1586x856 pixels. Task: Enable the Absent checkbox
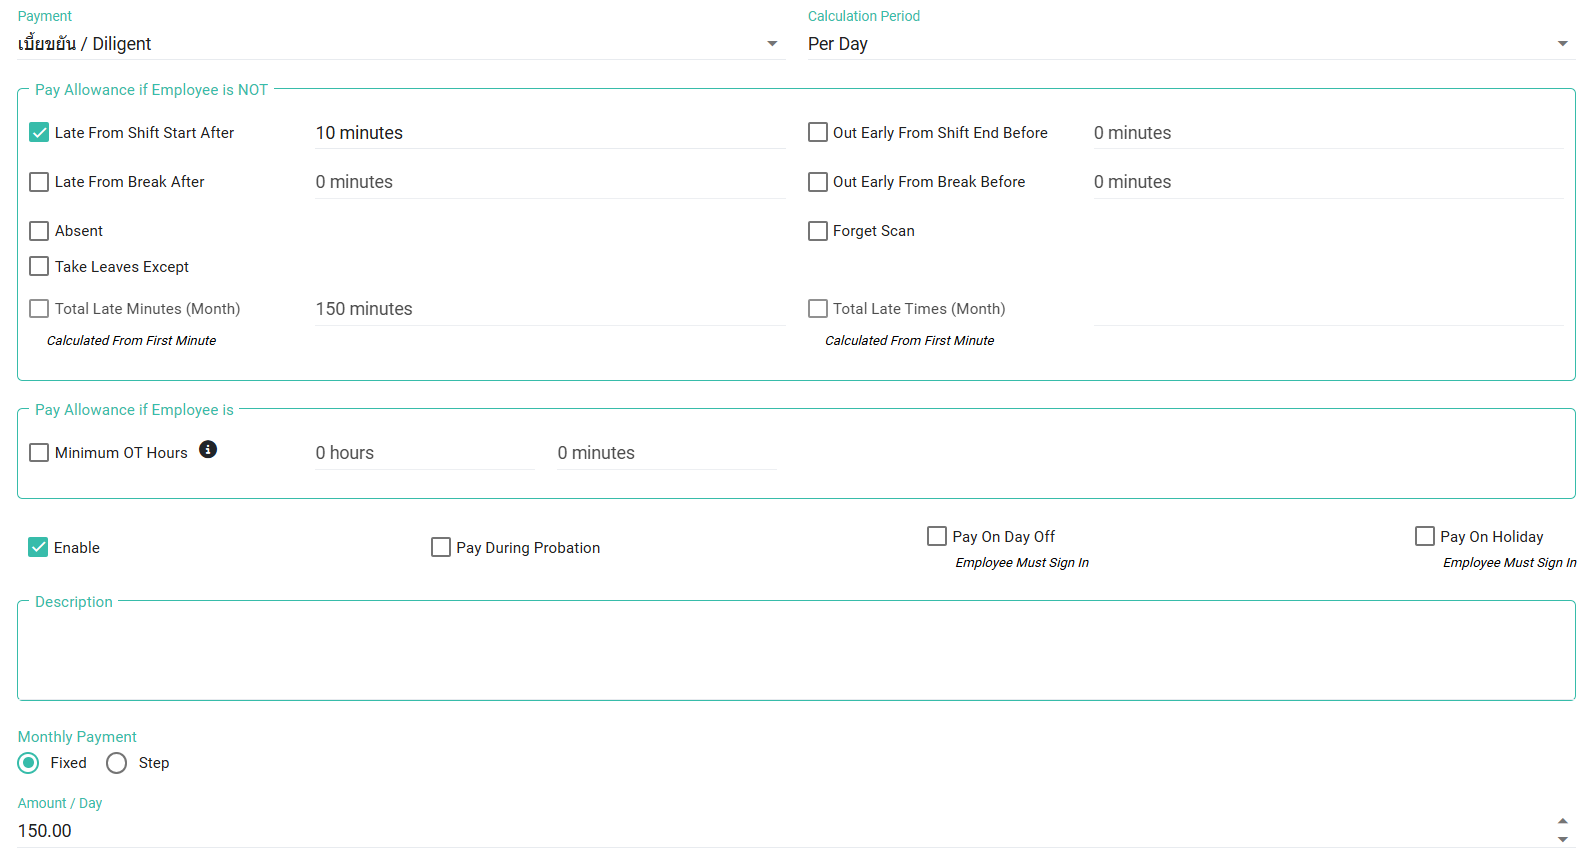click(x=39, y=231)
